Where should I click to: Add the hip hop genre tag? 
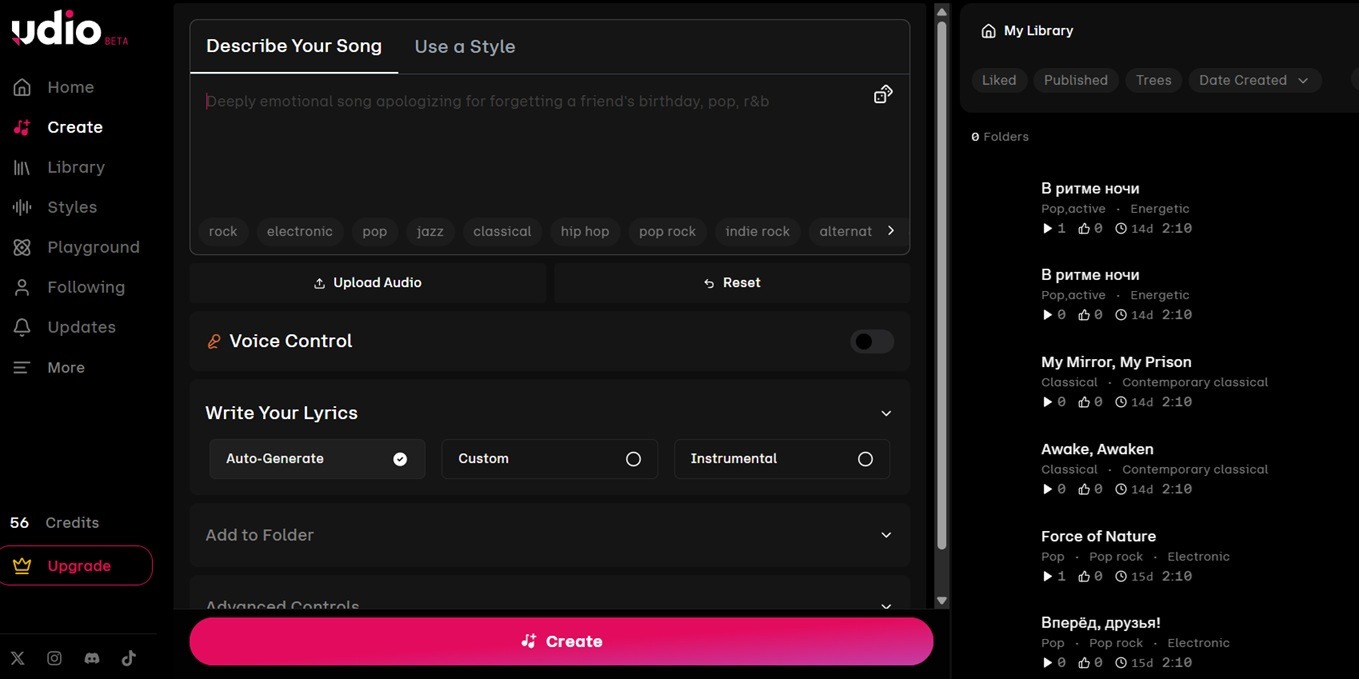tap(585, 231)
